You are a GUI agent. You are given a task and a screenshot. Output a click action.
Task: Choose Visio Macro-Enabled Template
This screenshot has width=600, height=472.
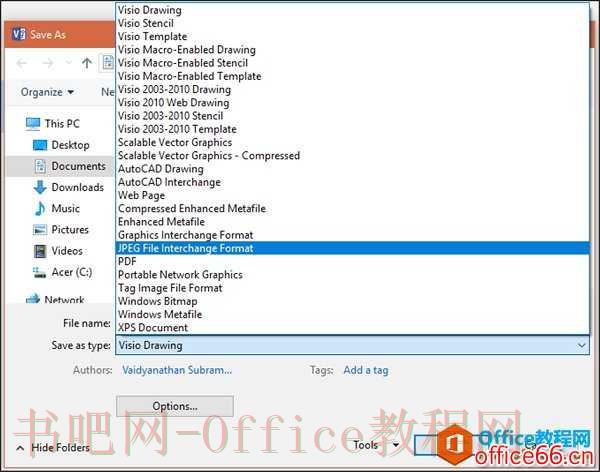pyautogui.click(x=352, y=76)
